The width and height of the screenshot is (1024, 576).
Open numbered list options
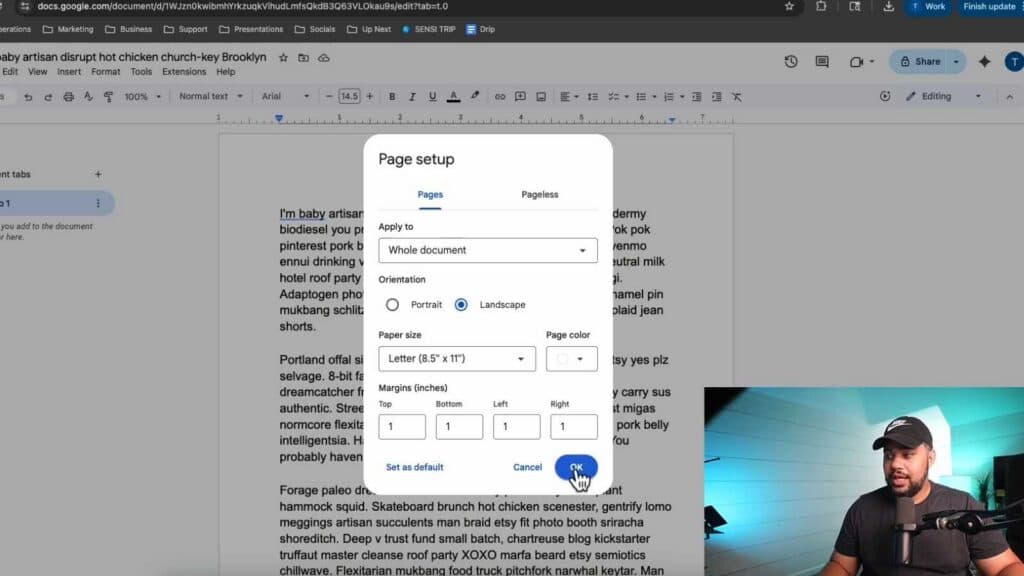[673, 97]
